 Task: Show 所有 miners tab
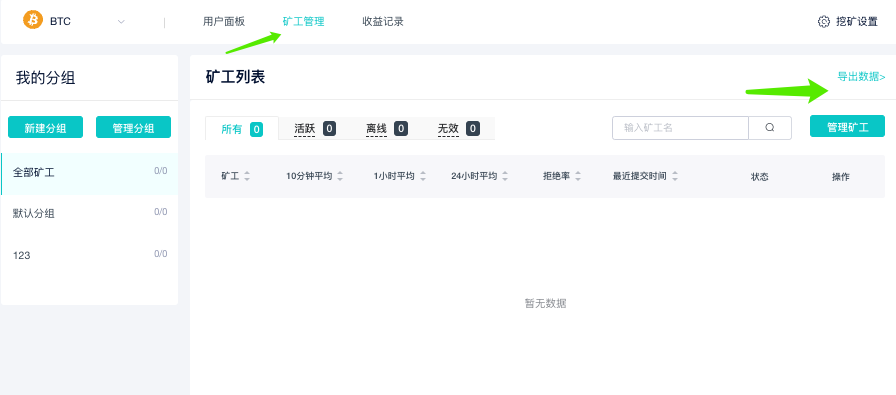242,129
